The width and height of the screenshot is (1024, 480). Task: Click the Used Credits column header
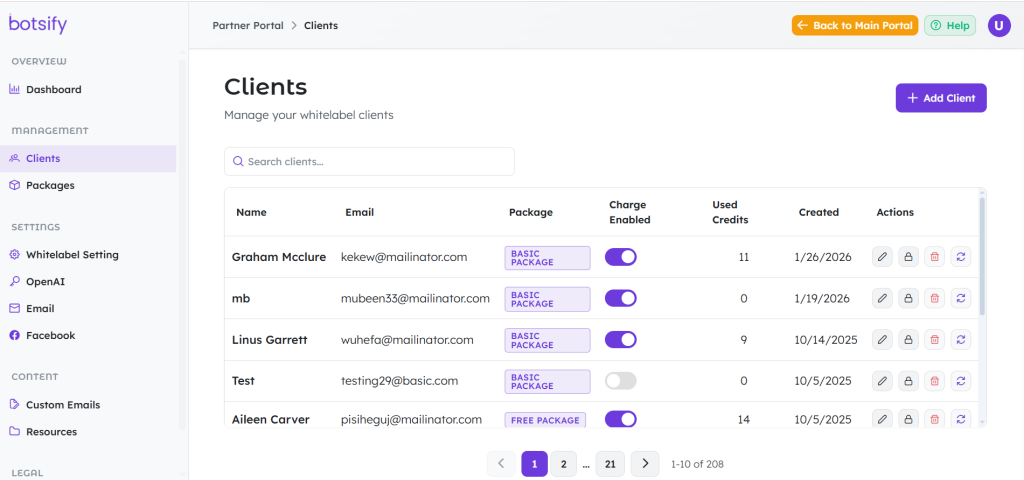[730, 212]
